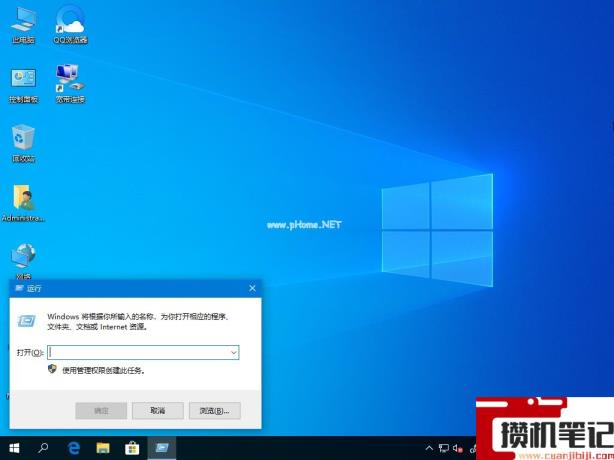Open taskbar search magnifier

point(43,448)
